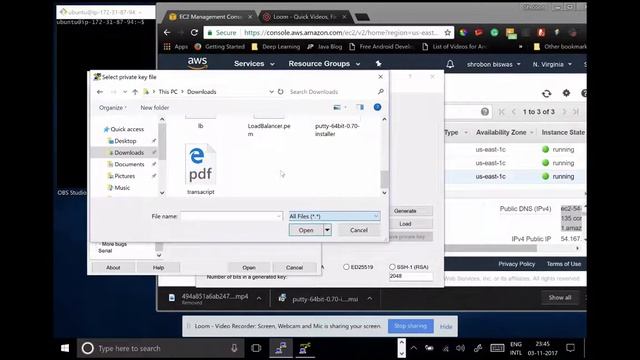640x360 pixels.
Task: Open the All Files type dropdown
Action: click(x=334, y=216)
